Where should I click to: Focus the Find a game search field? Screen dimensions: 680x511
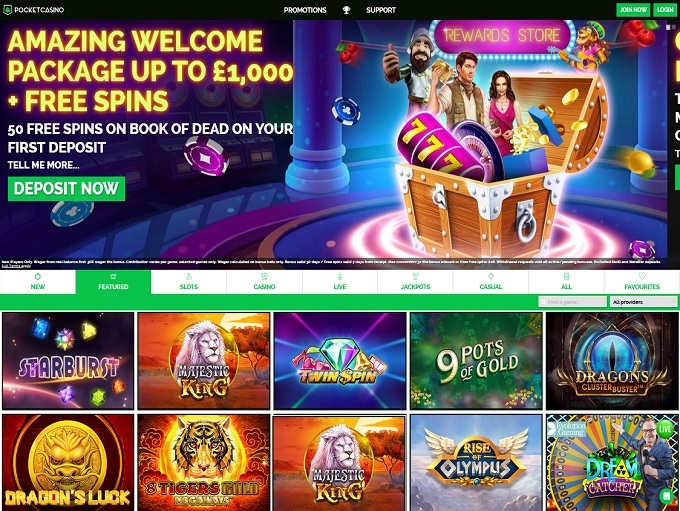[572, 301]
